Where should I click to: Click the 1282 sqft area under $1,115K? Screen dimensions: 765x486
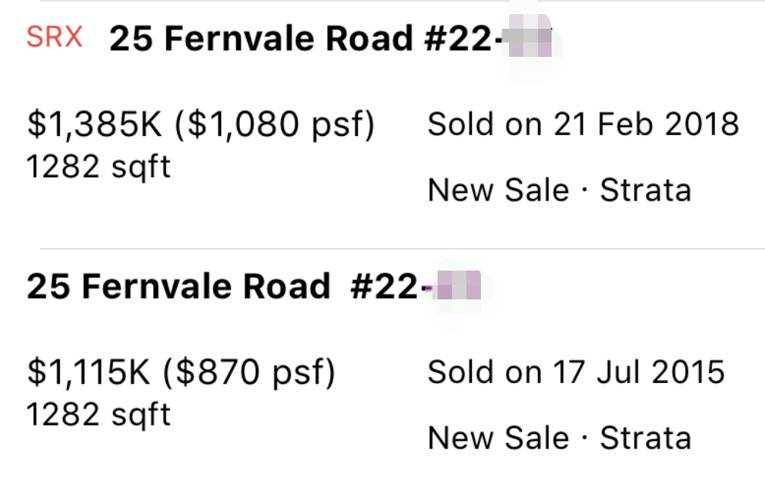click(98, 413)
